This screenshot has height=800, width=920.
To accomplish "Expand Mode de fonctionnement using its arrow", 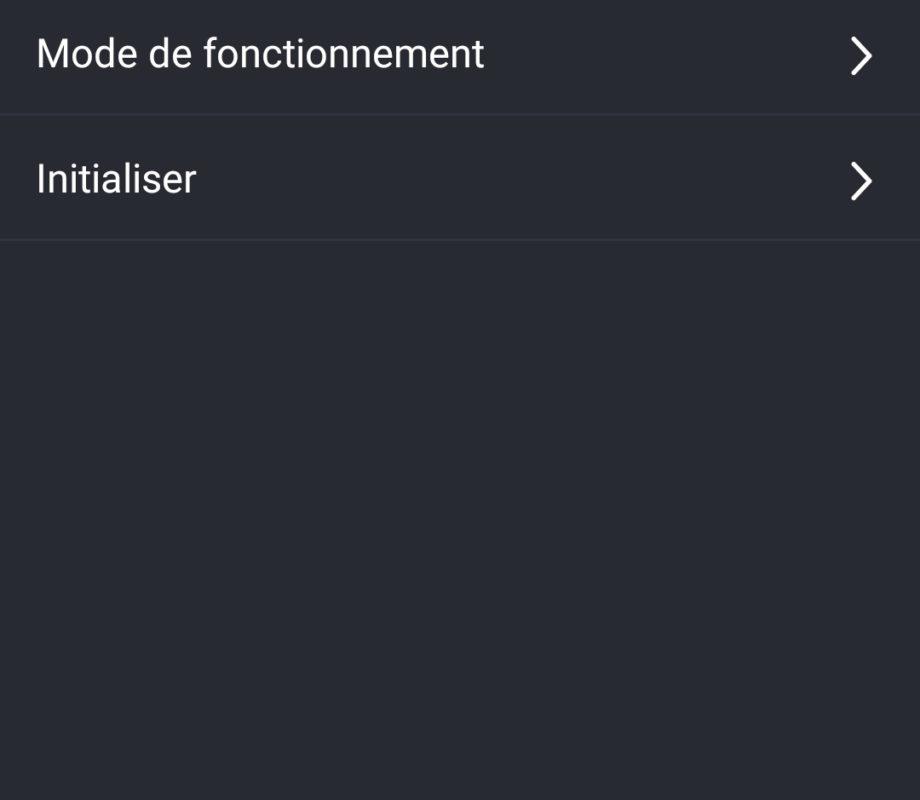I will (x=861, y=56).
